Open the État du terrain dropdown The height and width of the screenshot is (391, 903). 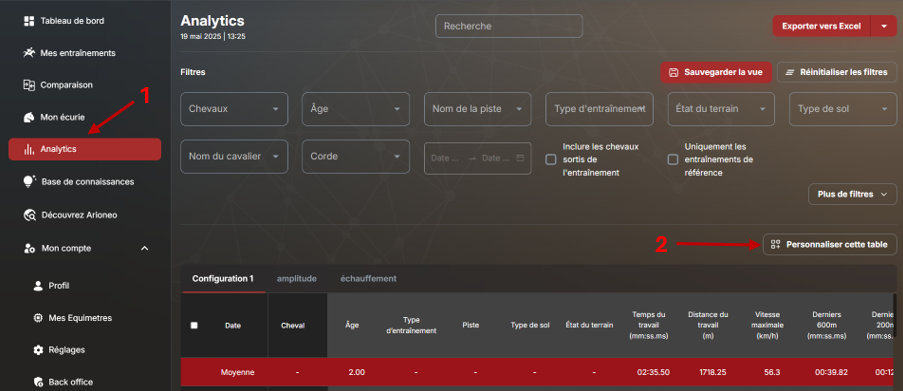click(721, 109)
